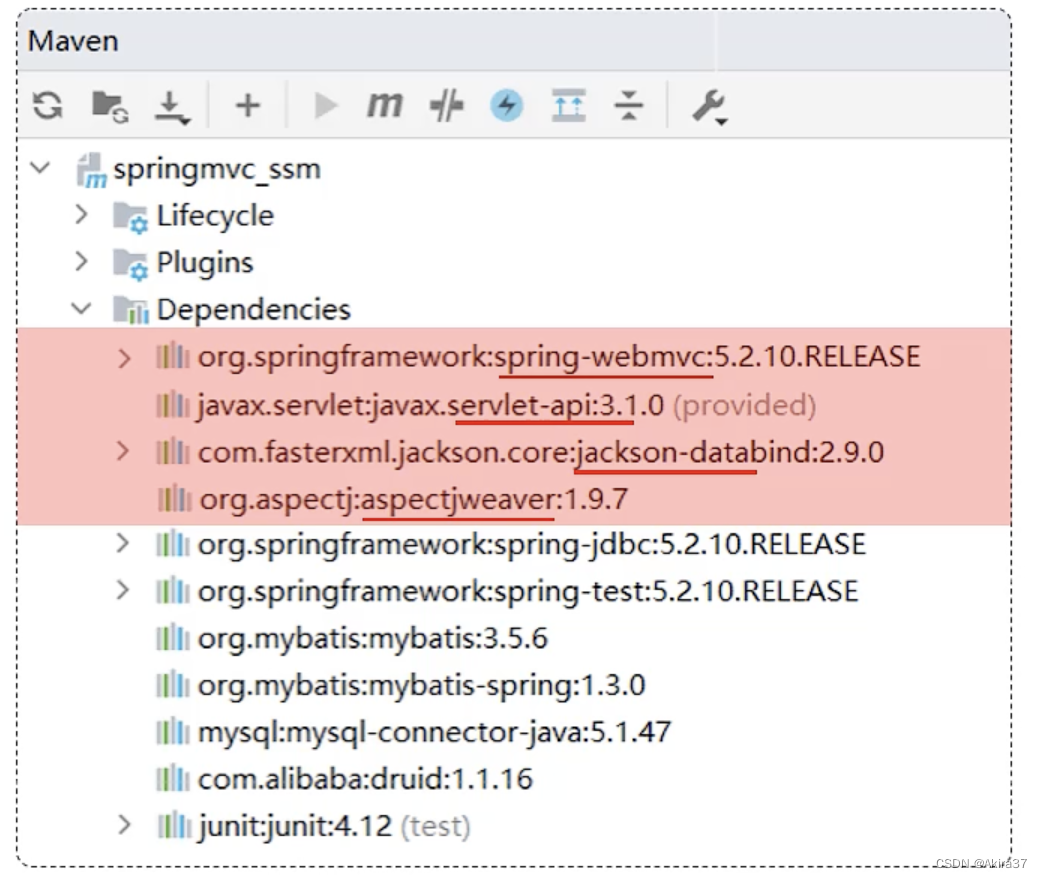This screenshot has height=878, width=1042.
Task: Click the Add Maven Projects plus icon
Action: point(248,105)
